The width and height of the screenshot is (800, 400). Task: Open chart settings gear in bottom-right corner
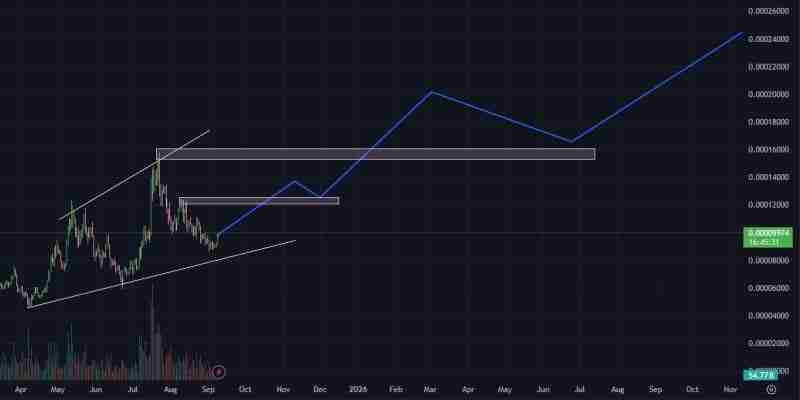pos(770,387)
